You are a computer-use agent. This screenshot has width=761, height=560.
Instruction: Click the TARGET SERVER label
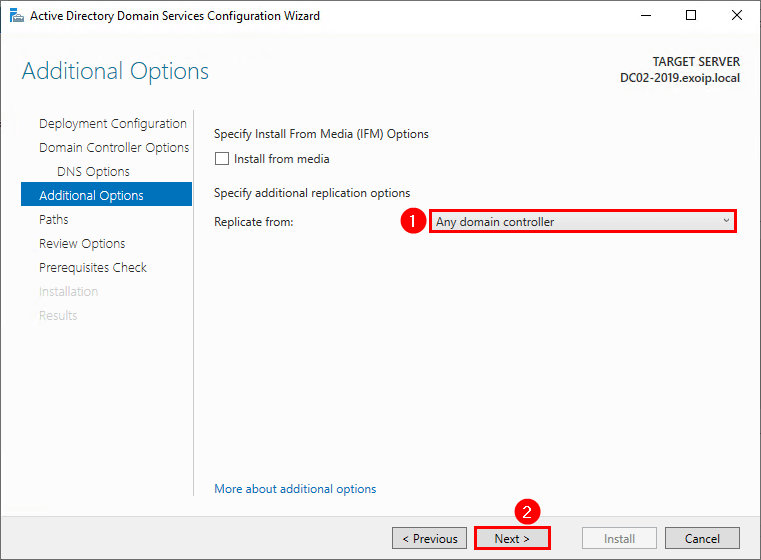(x=696, y=62)
